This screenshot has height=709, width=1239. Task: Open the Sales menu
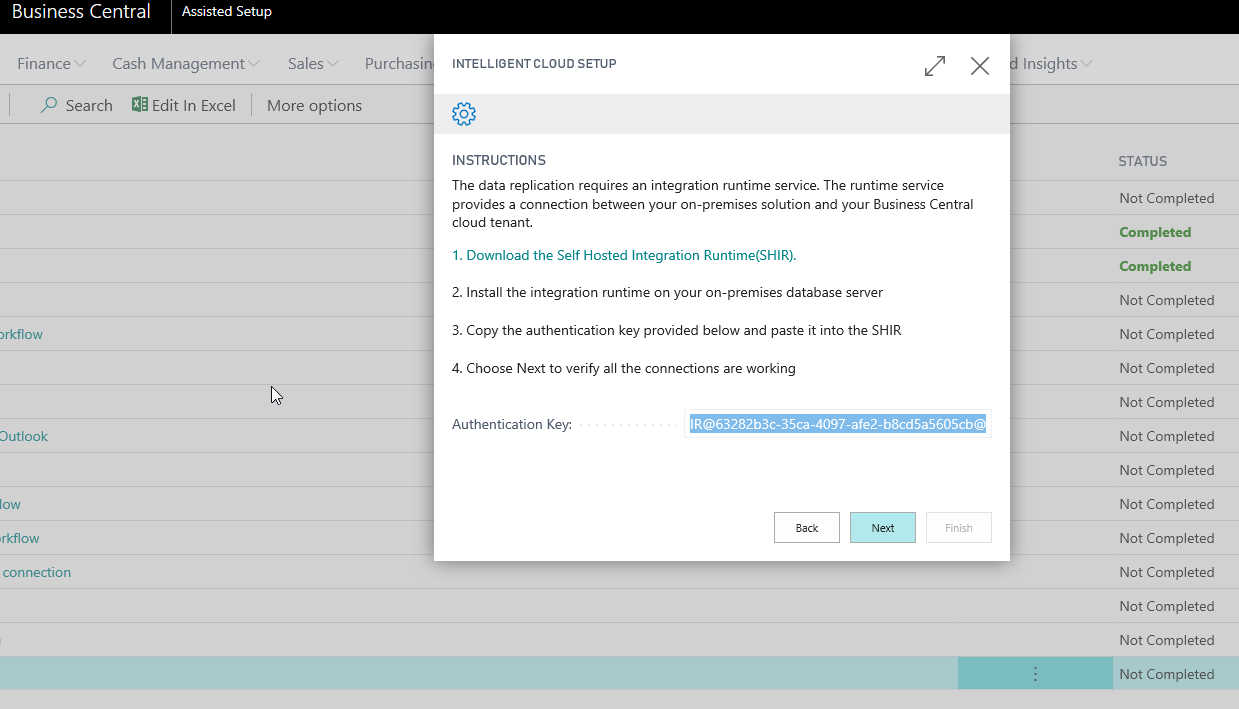313,63
